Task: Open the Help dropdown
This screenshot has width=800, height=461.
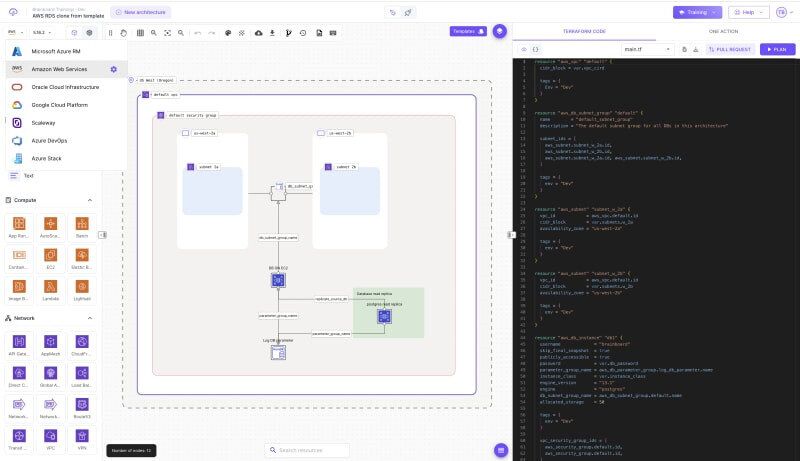Action: (748, 12)
